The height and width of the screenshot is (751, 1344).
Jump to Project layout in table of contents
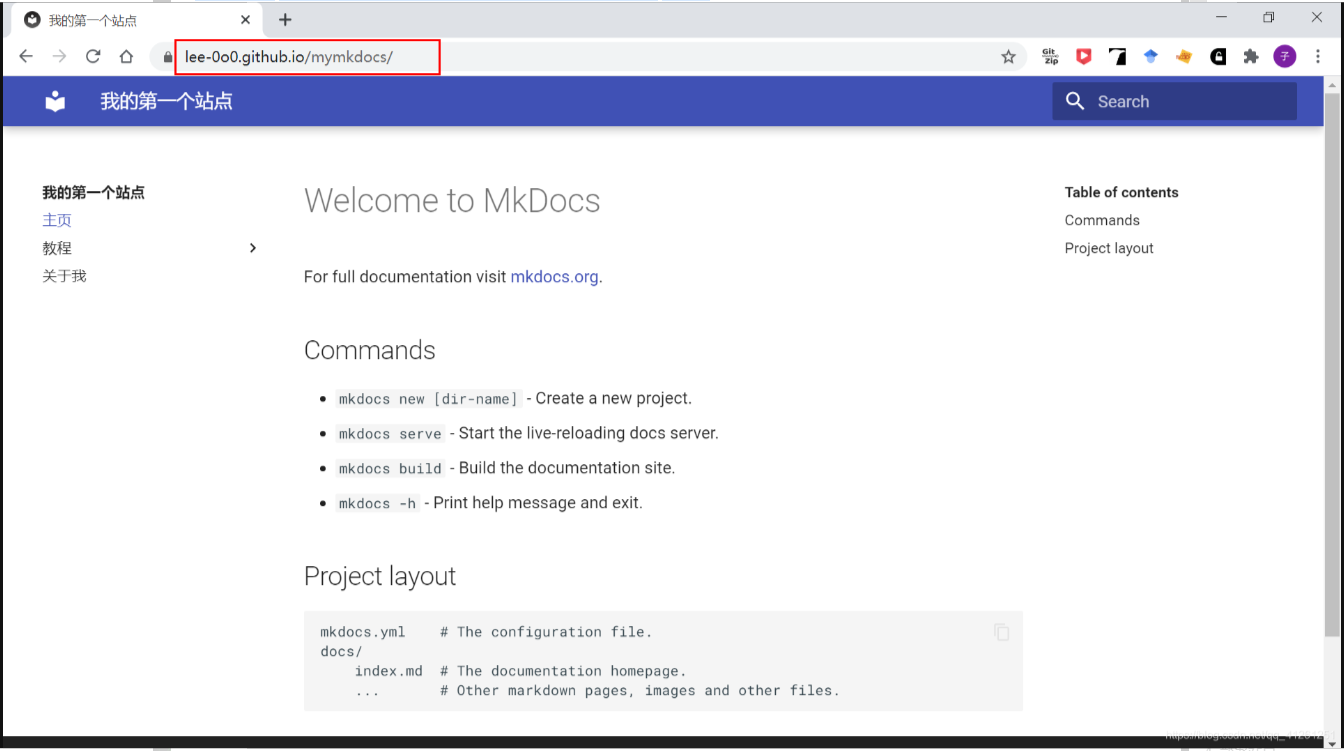pyautogui.click(x=1109, y=248)
